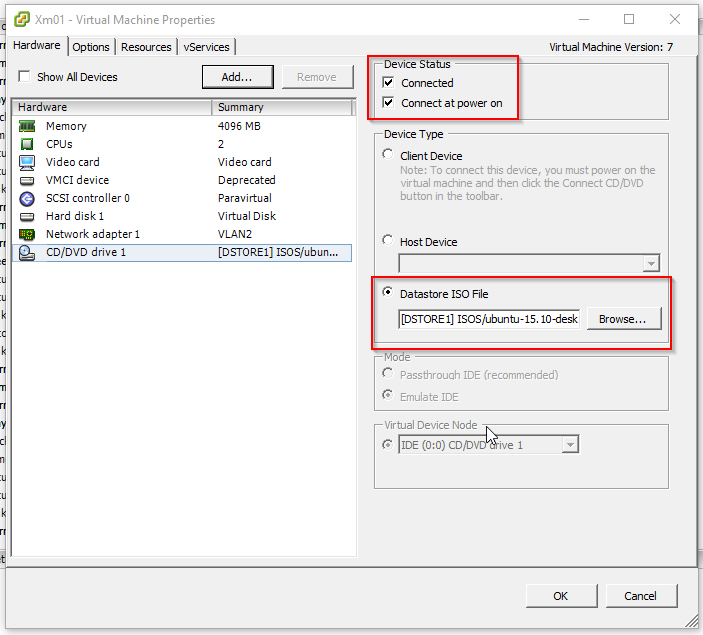The height and width of the screenshot is (635, 703).
Task: Click the CPUs chip icon
Action: [27, 144]
